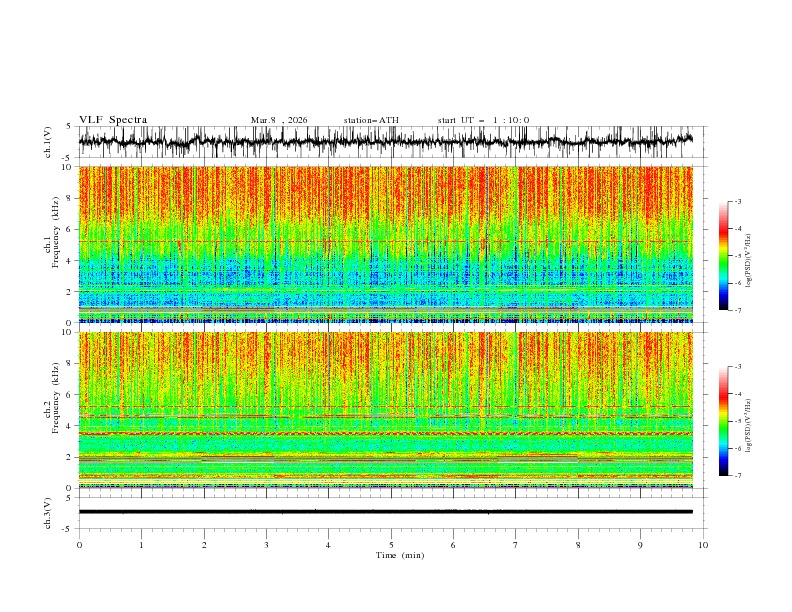
Task: Click the ch.1 "Frequency (kHz)" axis label
Action: pyautogui.click(x=55, y=232)
